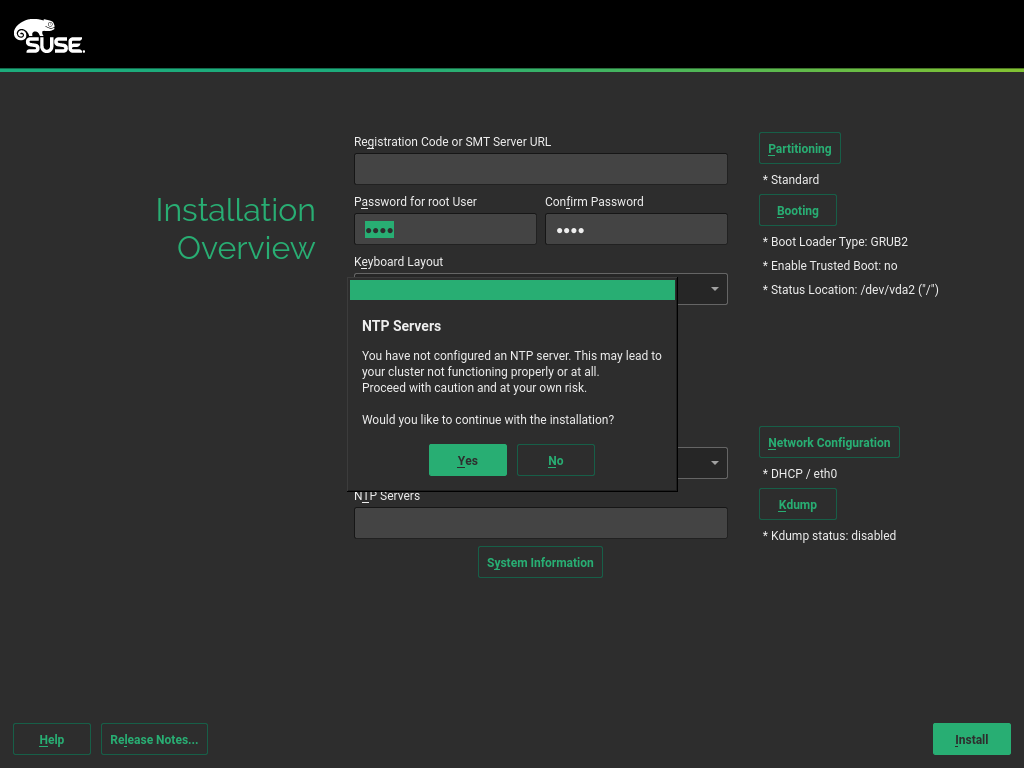Start installation with Install button
This screenshot has width=1024, height=768.
pyautogui.click(x=971, y=739)
